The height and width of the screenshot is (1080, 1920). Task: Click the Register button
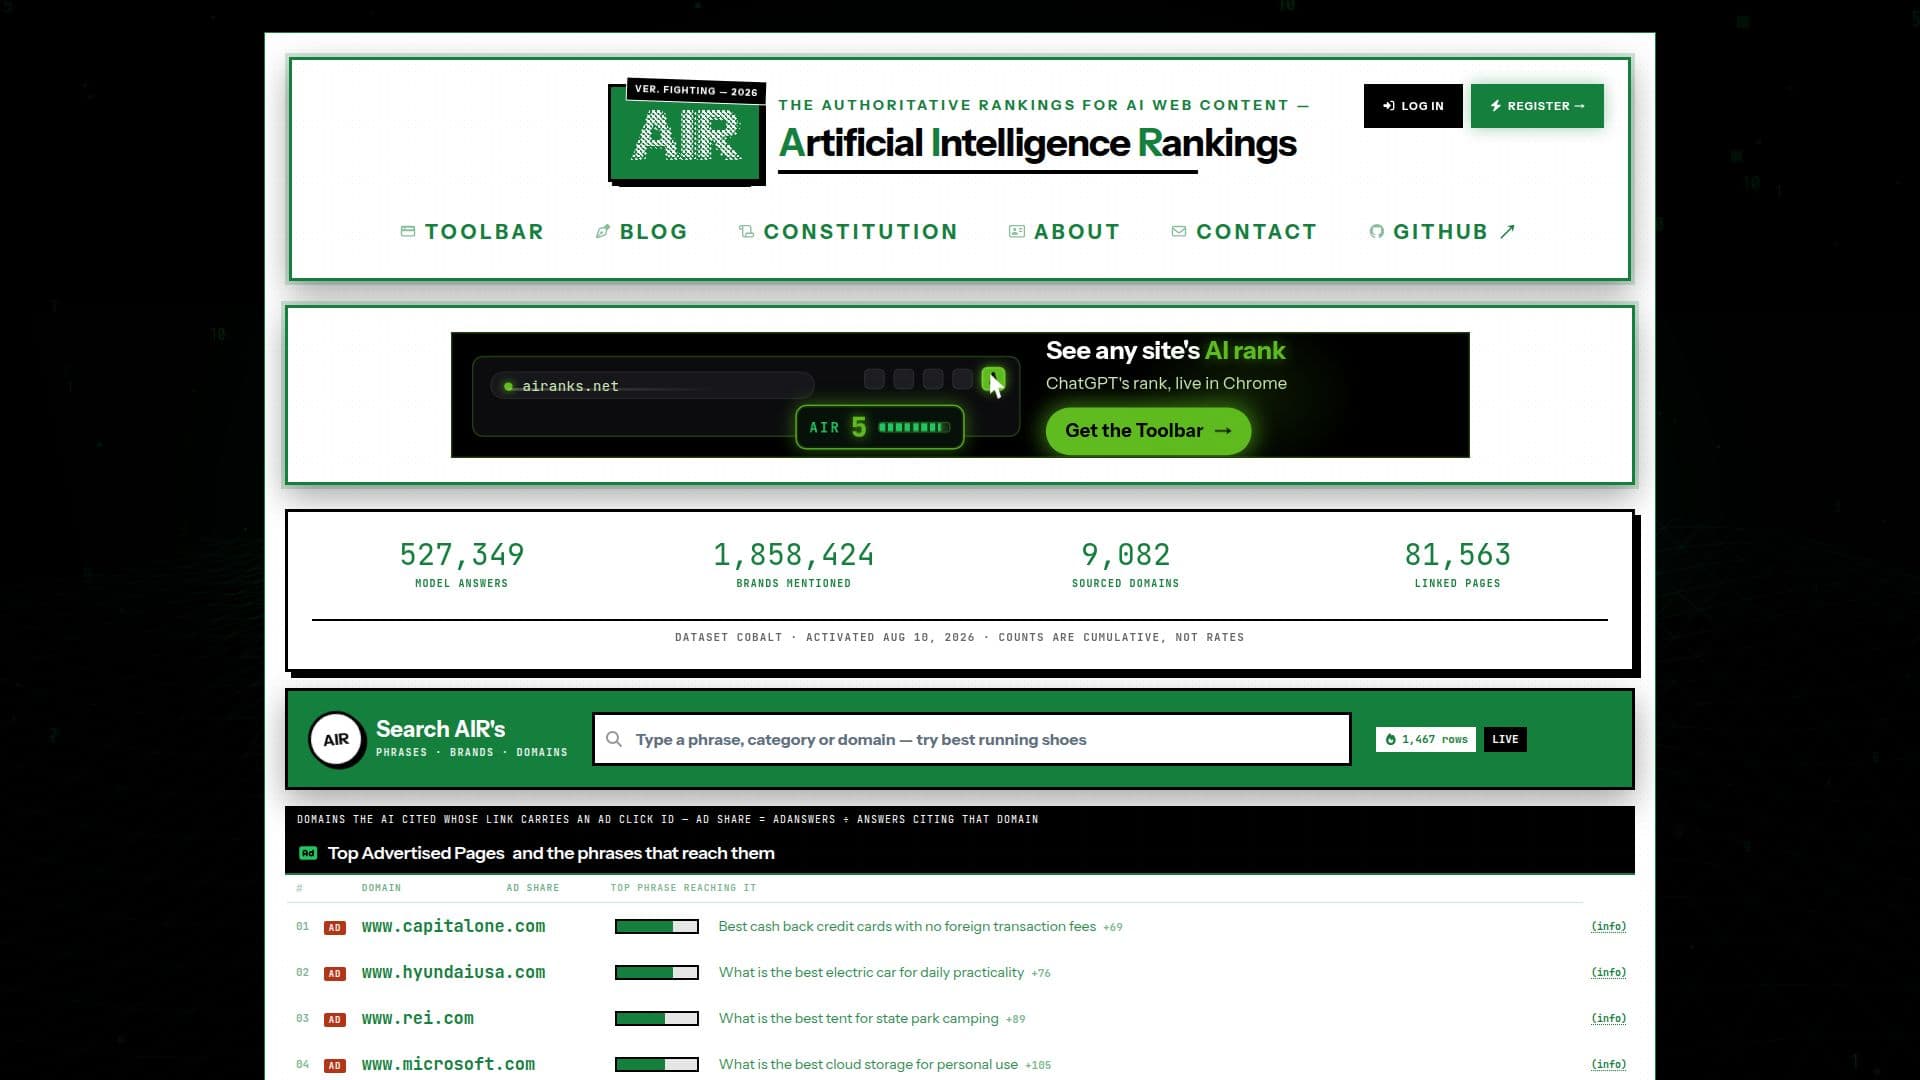(1537, 106)
